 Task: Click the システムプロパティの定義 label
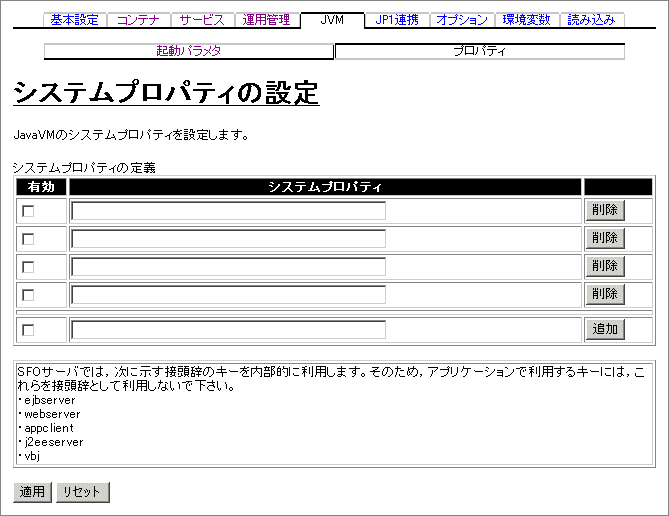[x=84, y=168]
